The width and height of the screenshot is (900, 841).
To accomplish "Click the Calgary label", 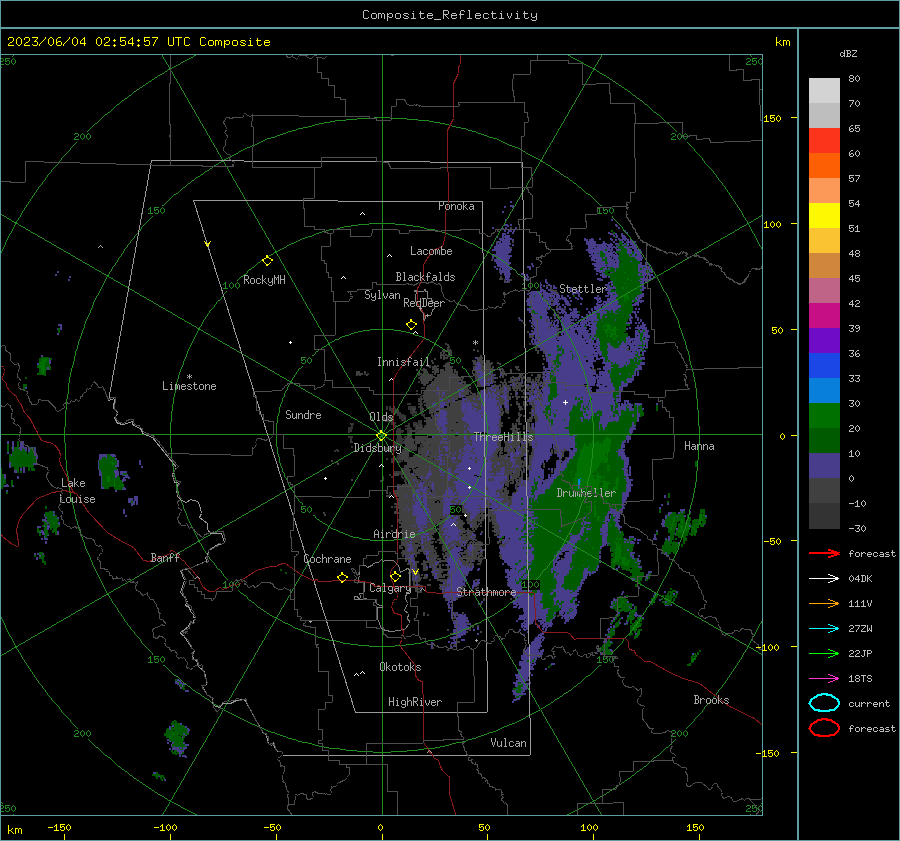I will (390, 588).
